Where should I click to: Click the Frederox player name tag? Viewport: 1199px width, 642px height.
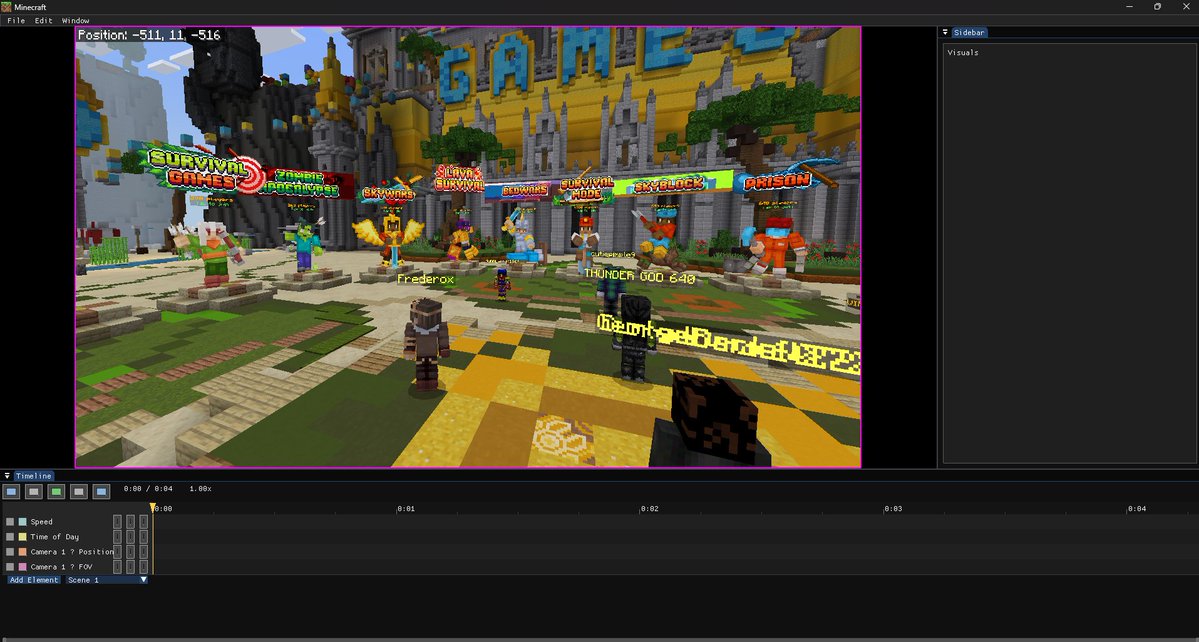click(425, 280)
